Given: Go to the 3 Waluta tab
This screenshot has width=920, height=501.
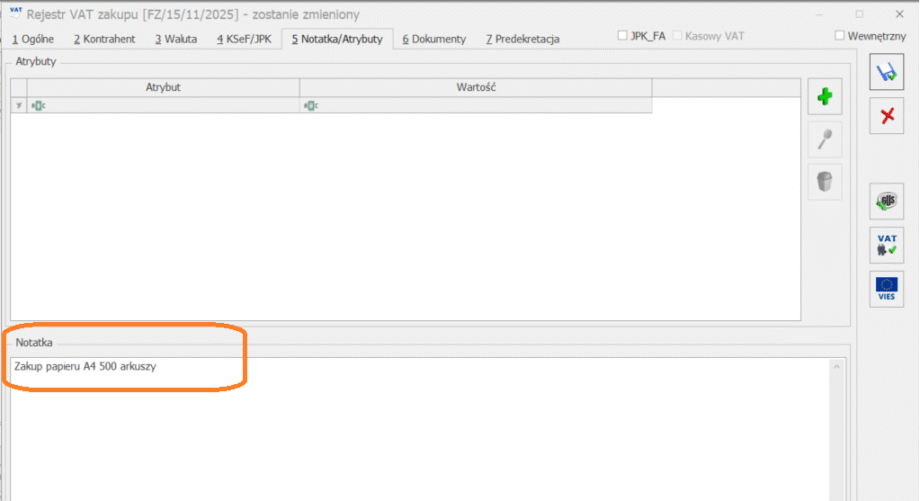Looking at the screenshot, I should (176, 39).
